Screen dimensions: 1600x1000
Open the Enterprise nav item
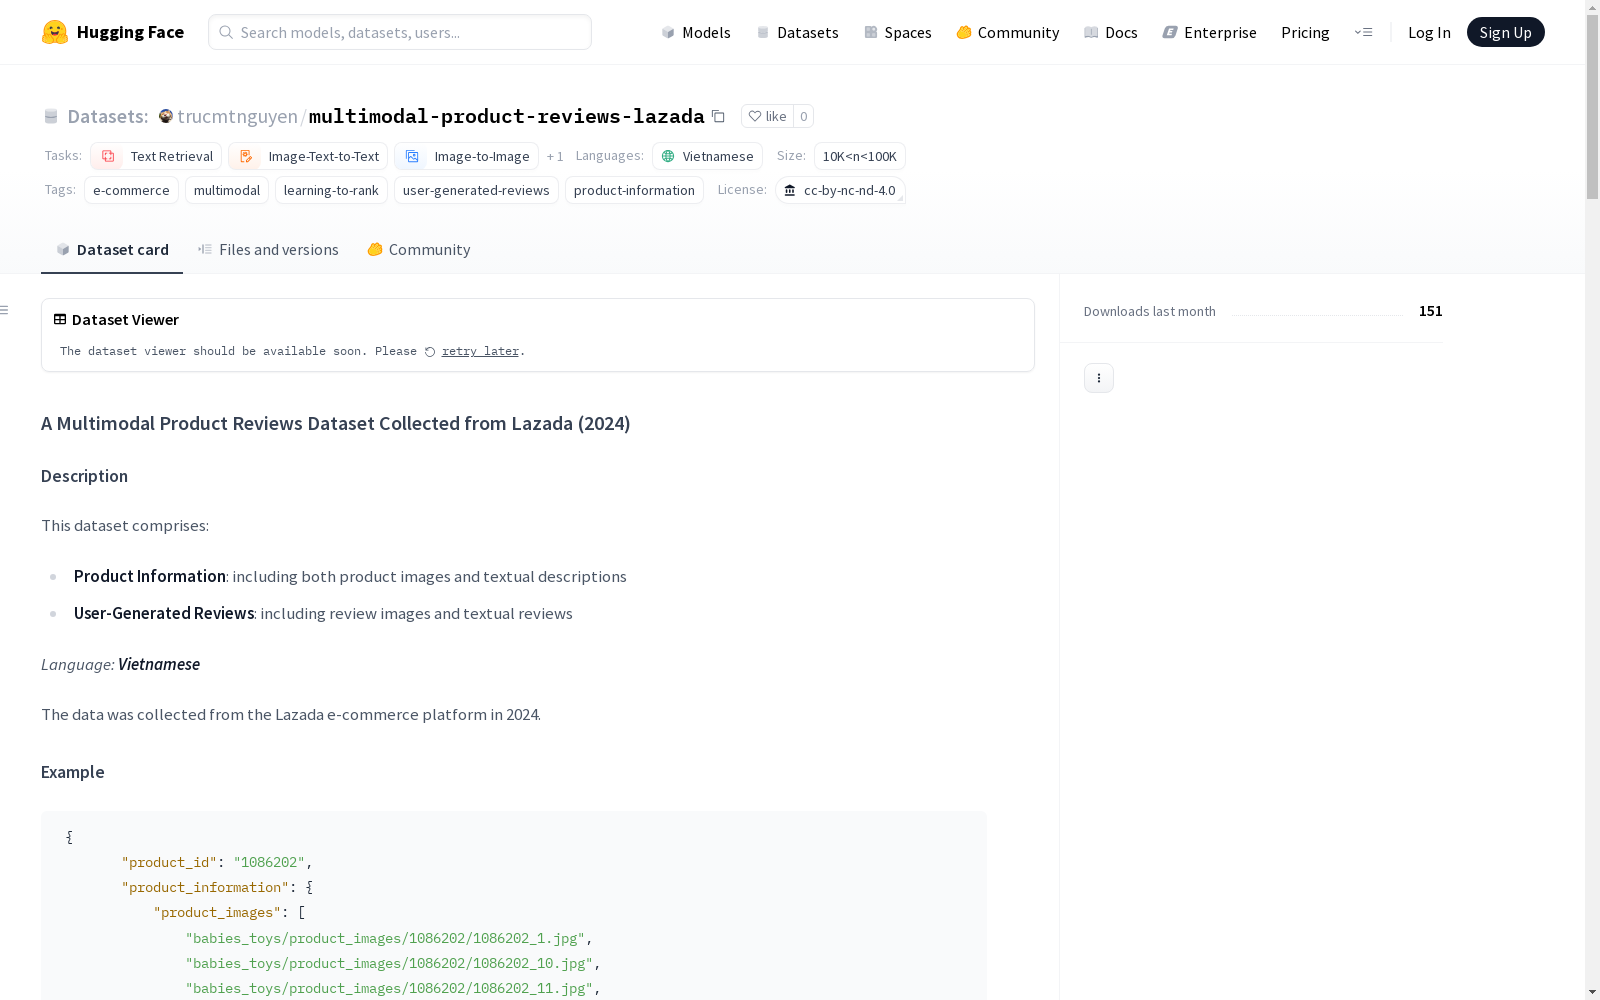(1209, 32)
